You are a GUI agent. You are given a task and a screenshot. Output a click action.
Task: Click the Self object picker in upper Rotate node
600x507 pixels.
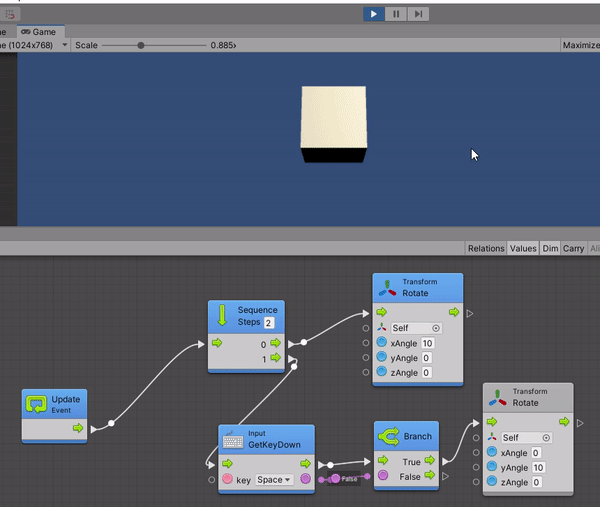(436, 328)
